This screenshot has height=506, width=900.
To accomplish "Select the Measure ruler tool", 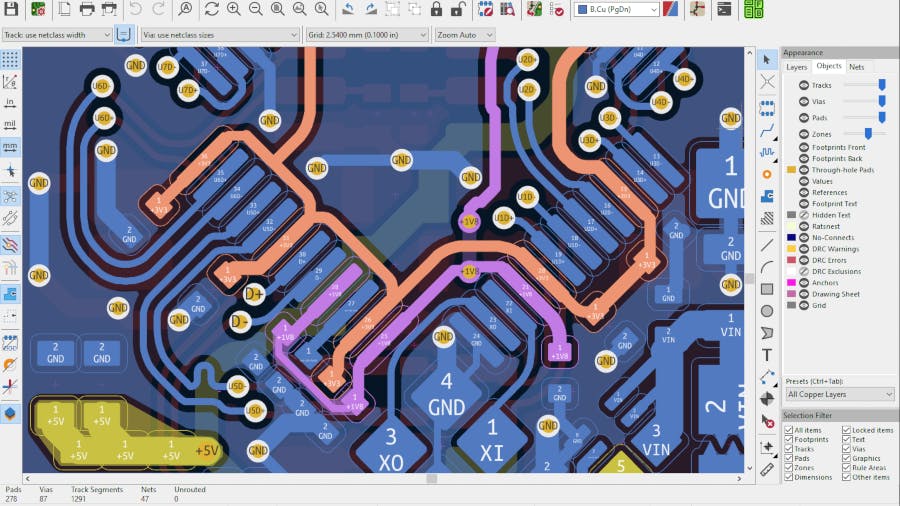I will pyautogui.click(x=767, y=470).
